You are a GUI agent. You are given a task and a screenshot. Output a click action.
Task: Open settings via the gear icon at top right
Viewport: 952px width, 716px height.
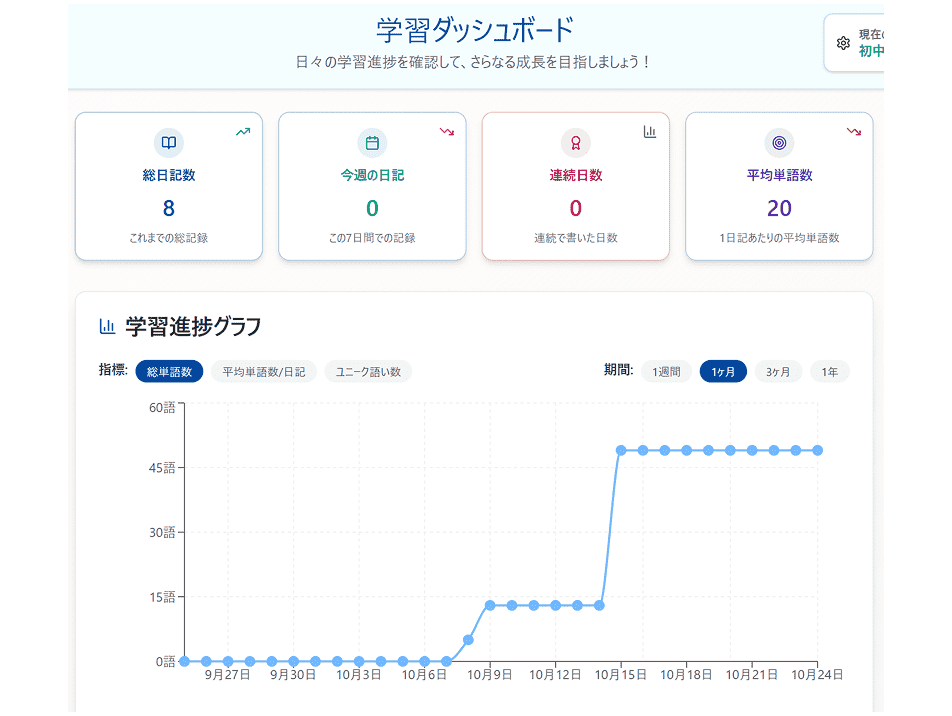pos(843,43)
